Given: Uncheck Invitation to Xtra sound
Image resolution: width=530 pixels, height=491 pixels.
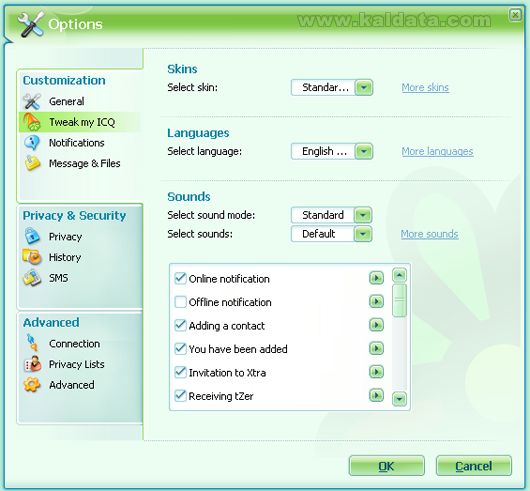Looking at the screenshot, I should (180, 372).
